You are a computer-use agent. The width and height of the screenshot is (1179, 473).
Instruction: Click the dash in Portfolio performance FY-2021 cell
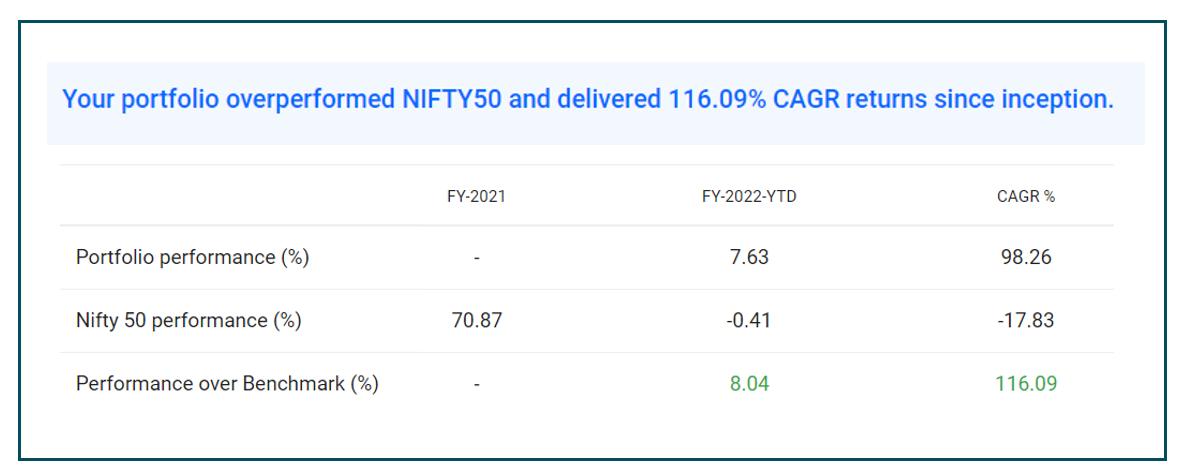pyautogui.click(x=477, y=259)
